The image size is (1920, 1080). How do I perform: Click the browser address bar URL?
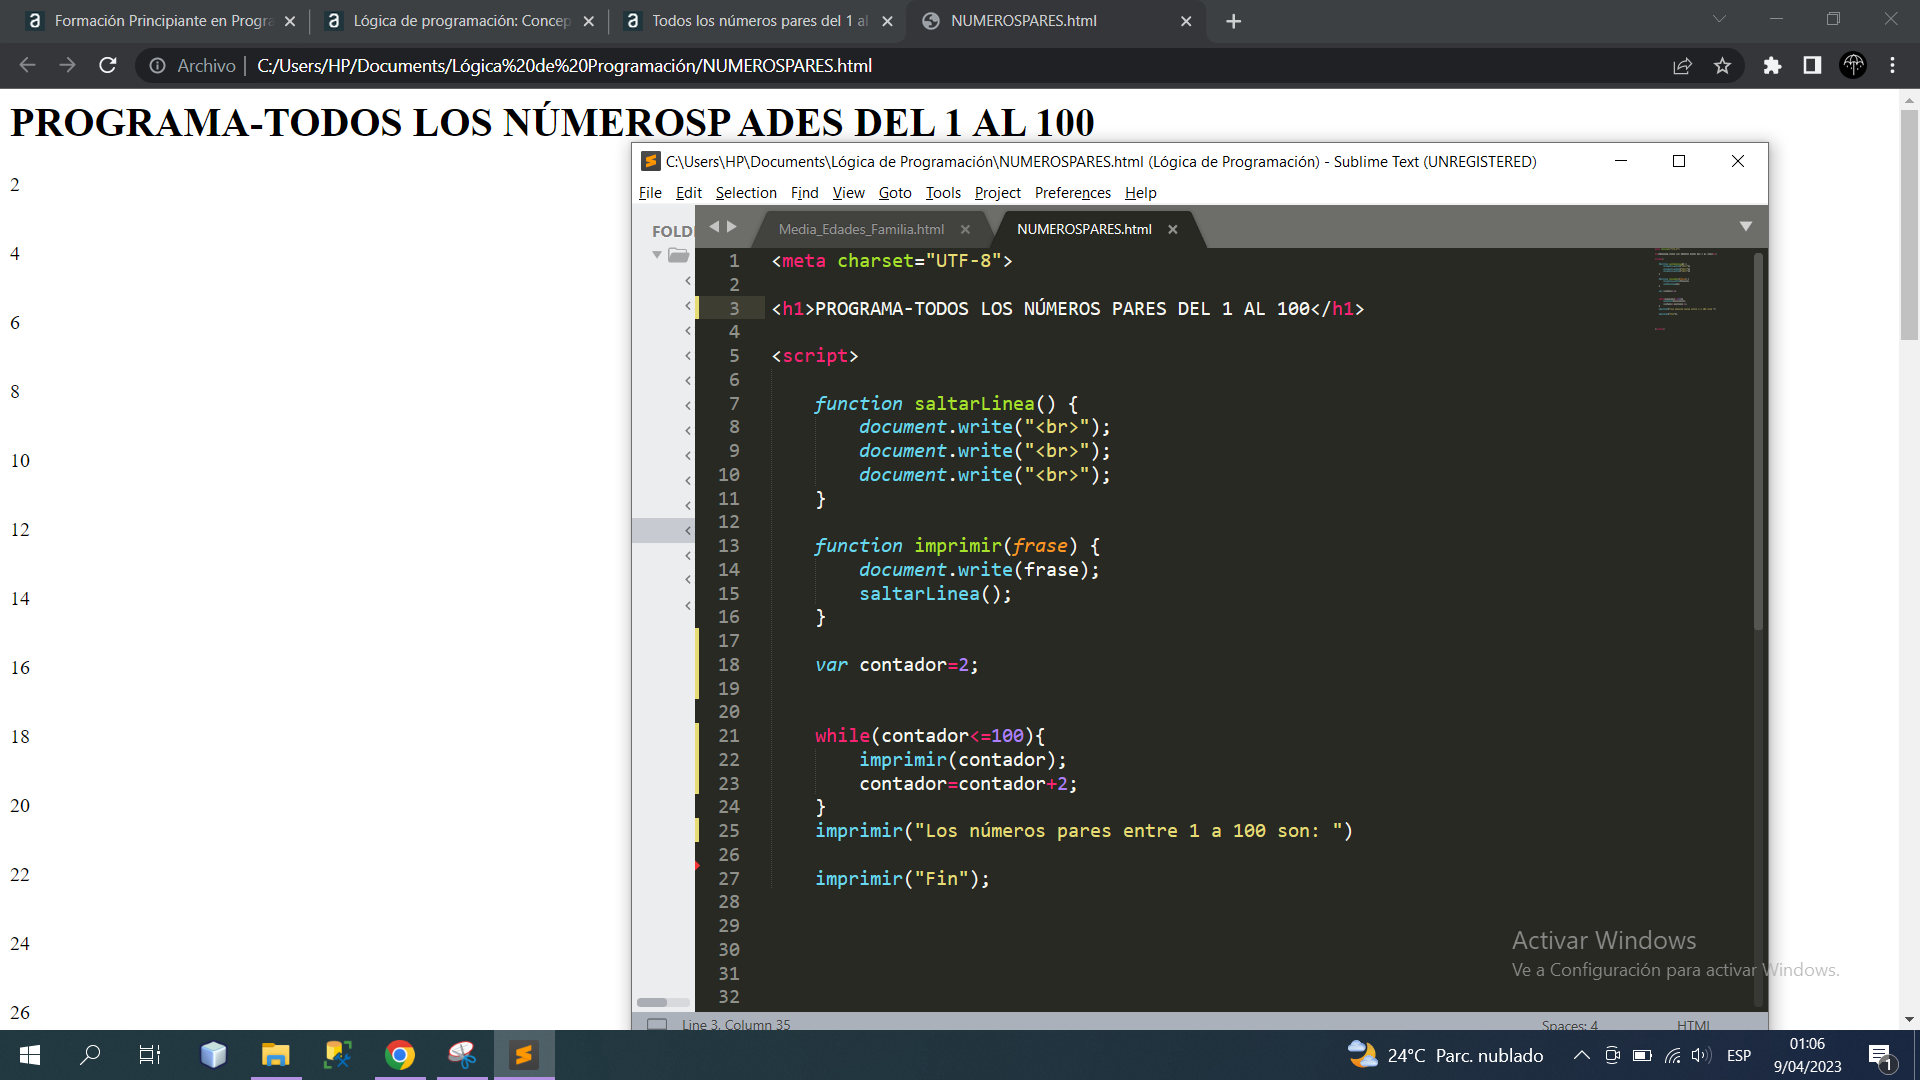click(564, 65)
